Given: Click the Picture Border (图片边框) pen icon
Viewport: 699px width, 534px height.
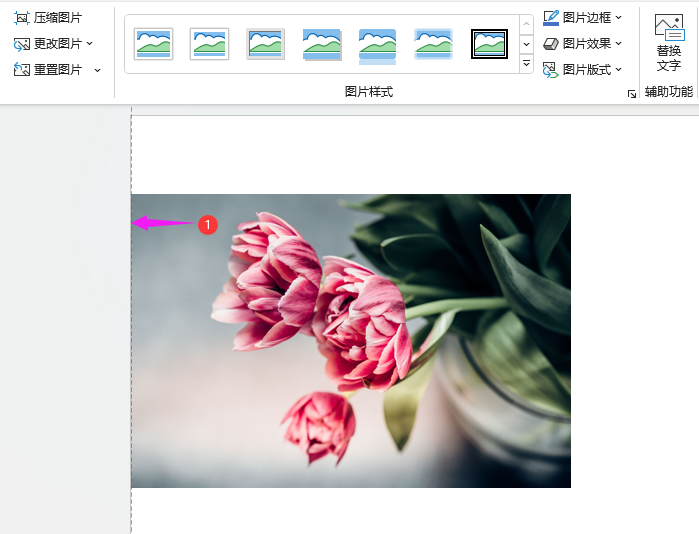Looking at the screenshot, I should pos(551,18).
